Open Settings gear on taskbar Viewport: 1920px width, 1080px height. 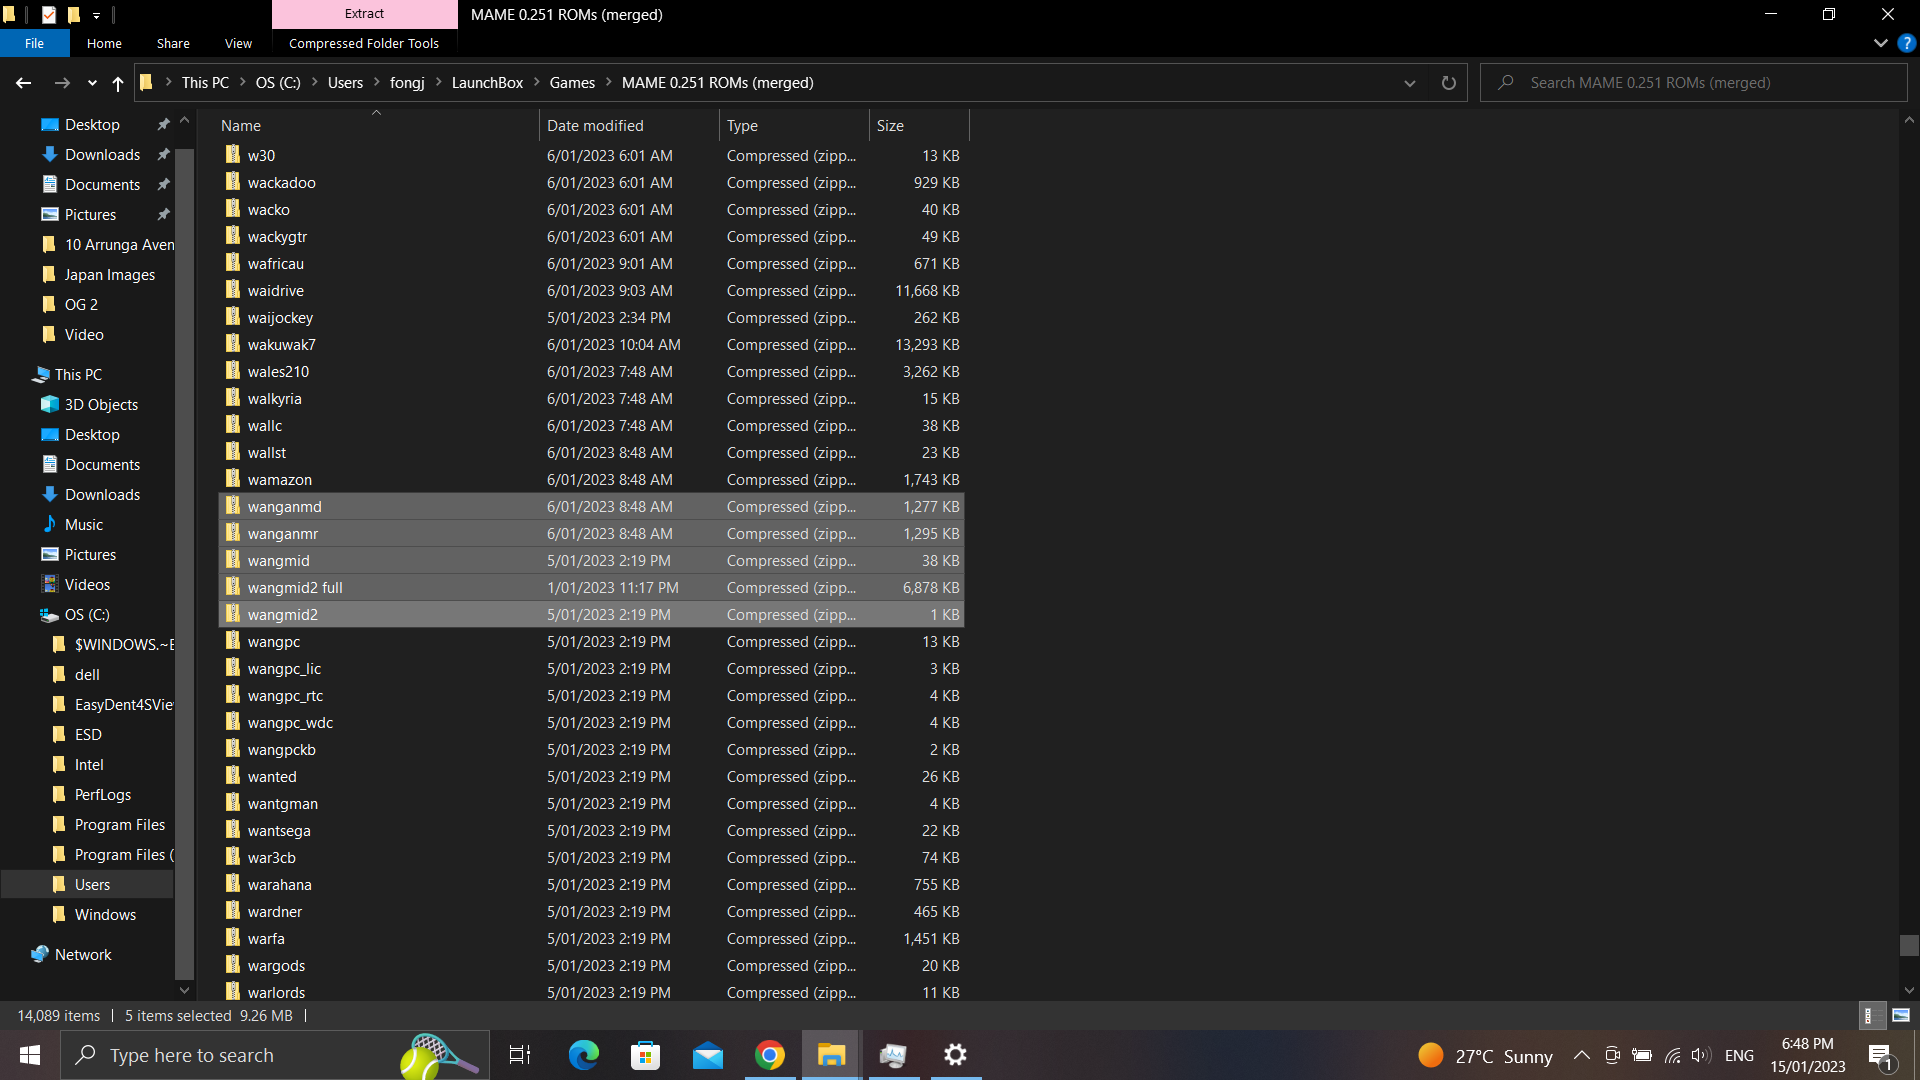(956, 1055)
